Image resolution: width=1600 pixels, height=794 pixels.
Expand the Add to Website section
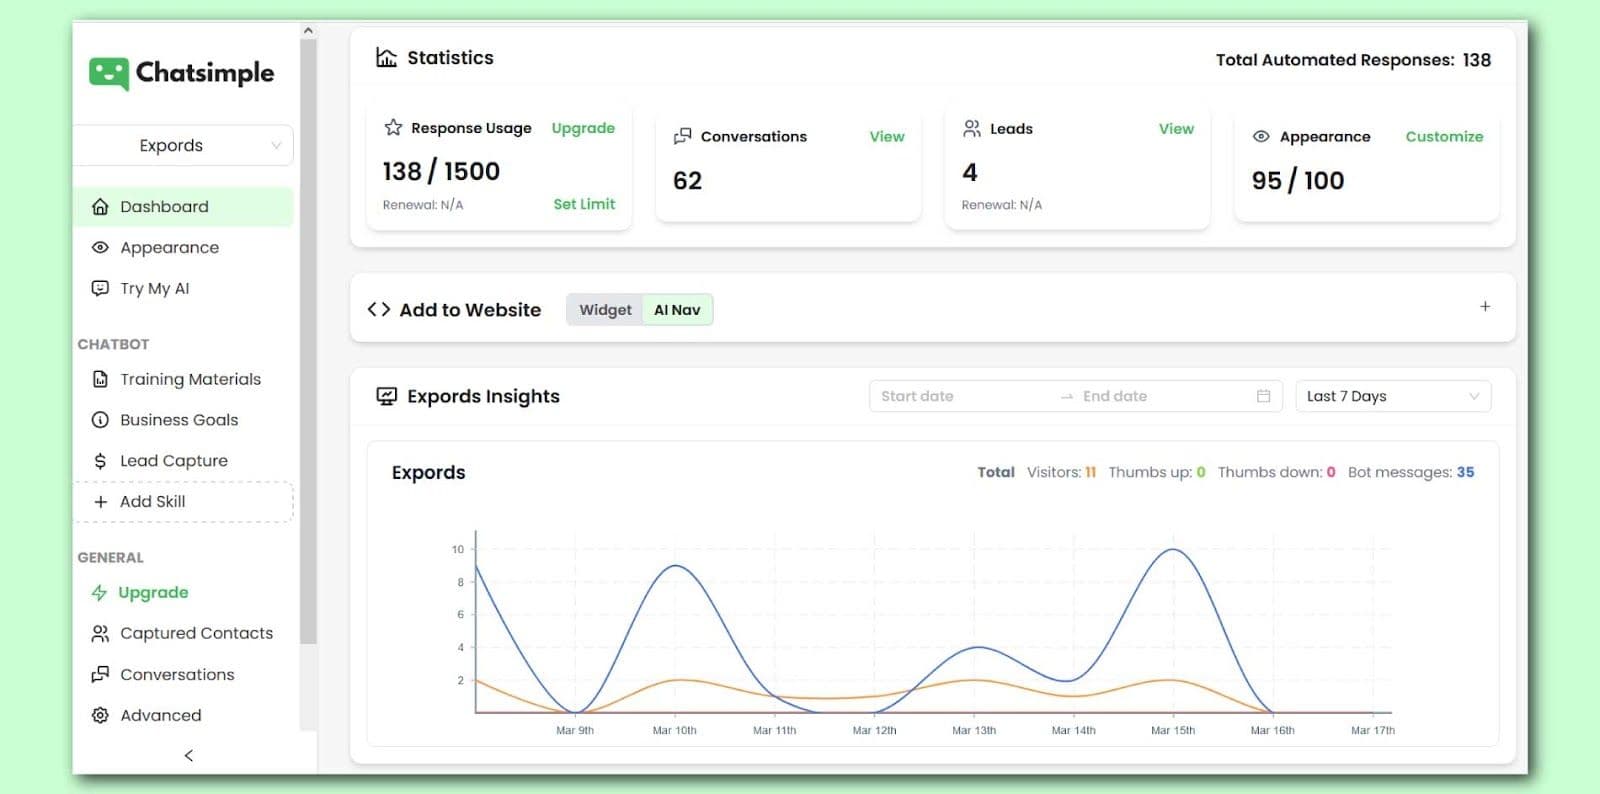[x=1485, y=307]
